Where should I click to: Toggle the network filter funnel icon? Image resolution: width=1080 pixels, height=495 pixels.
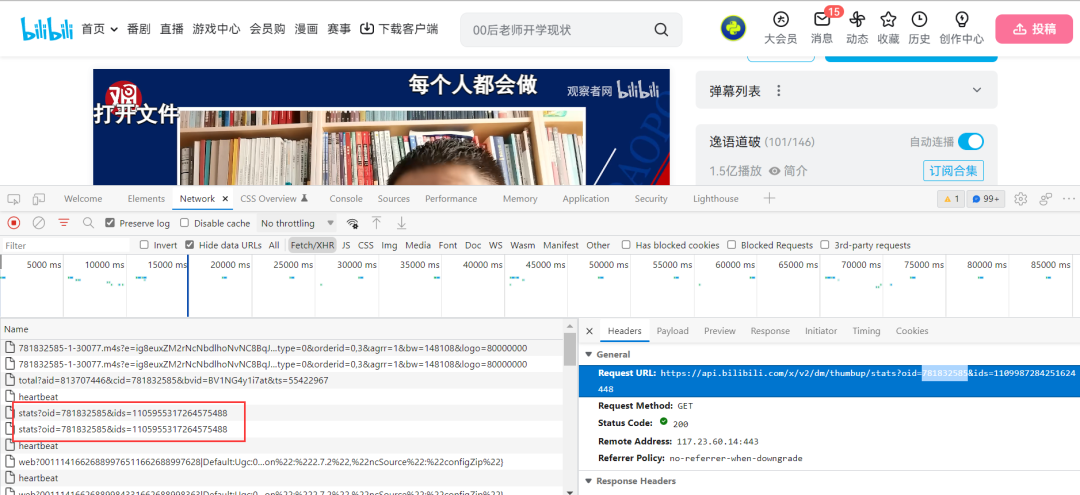64,223
